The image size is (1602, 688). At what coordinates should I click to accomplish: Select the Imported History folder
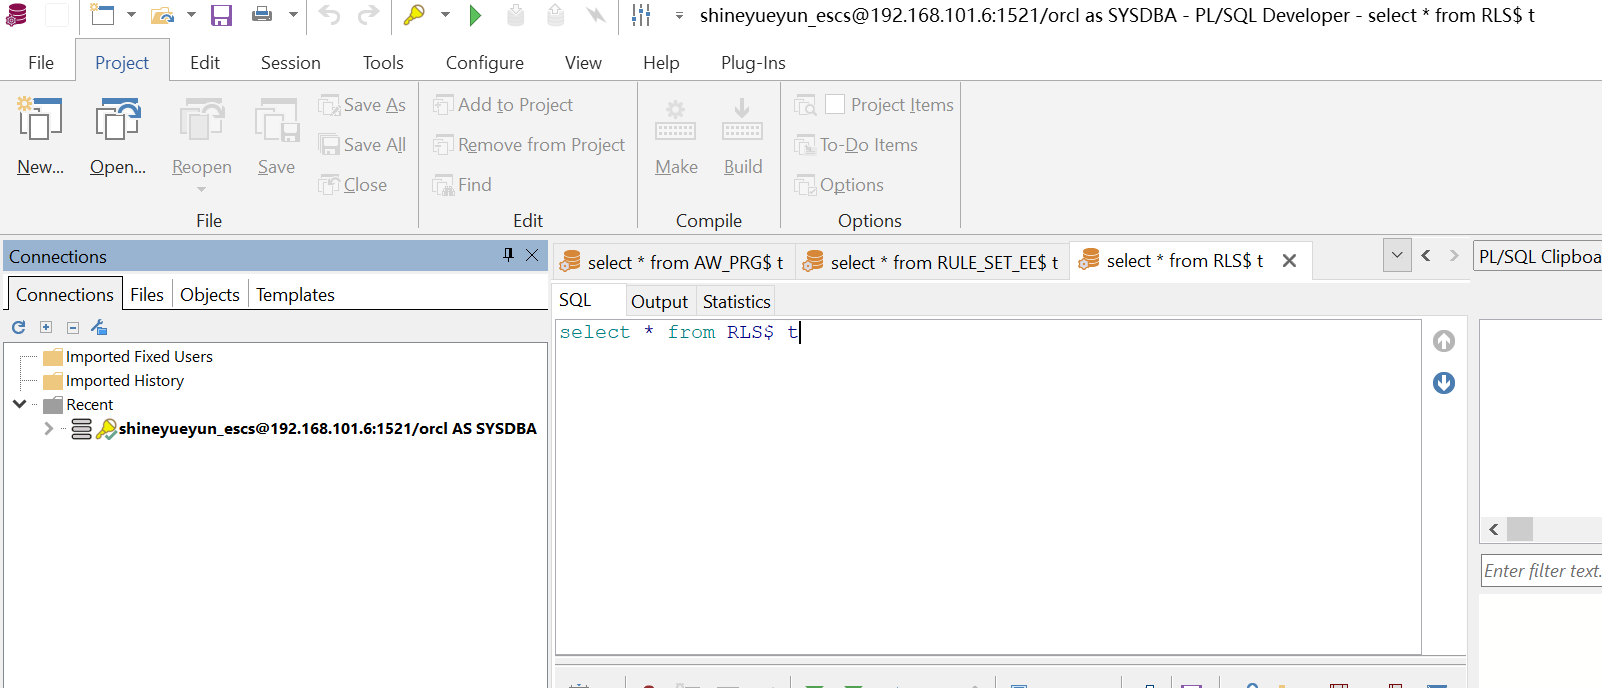pyautogui.click(x=115, y=381)
